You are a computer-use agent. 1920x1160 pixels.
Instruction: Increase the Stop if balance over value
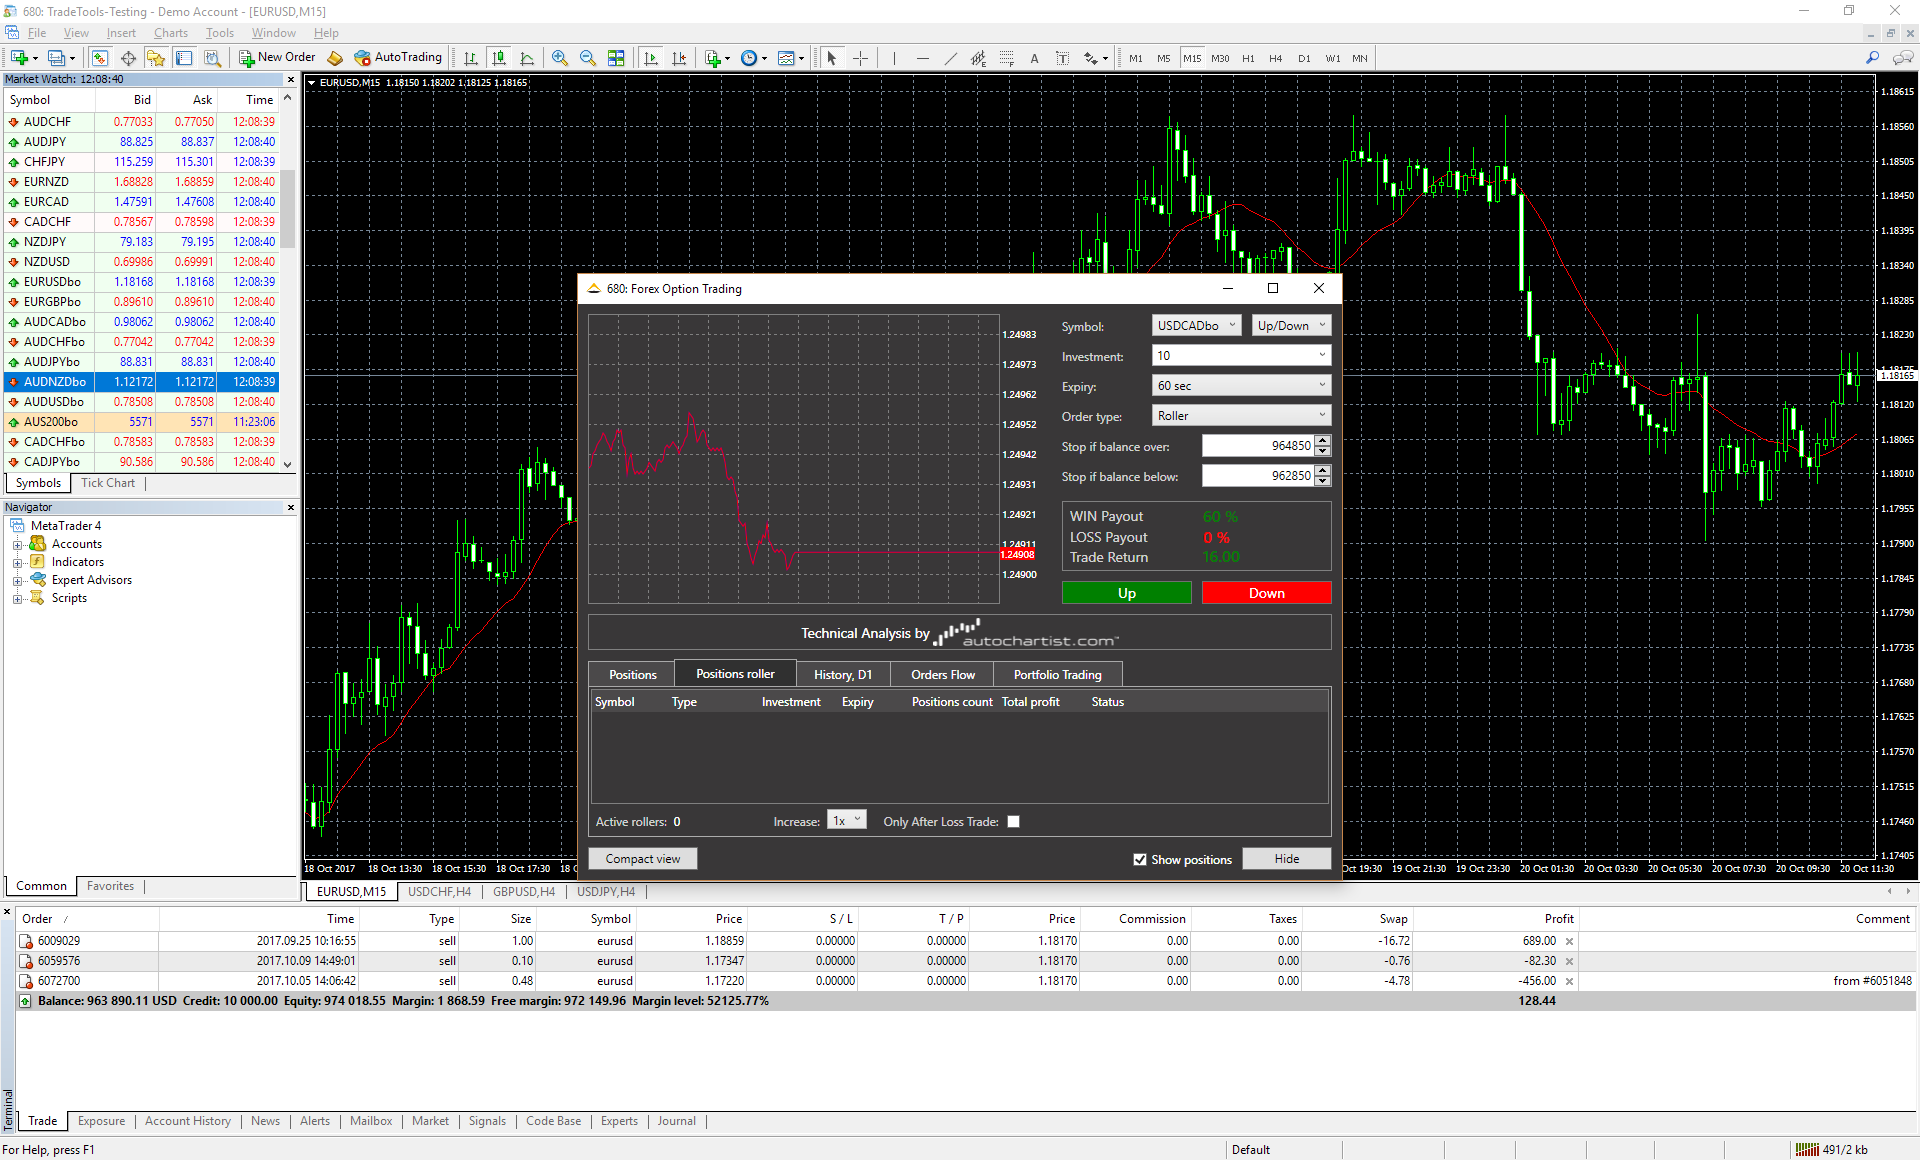[x=1323, y=441]
